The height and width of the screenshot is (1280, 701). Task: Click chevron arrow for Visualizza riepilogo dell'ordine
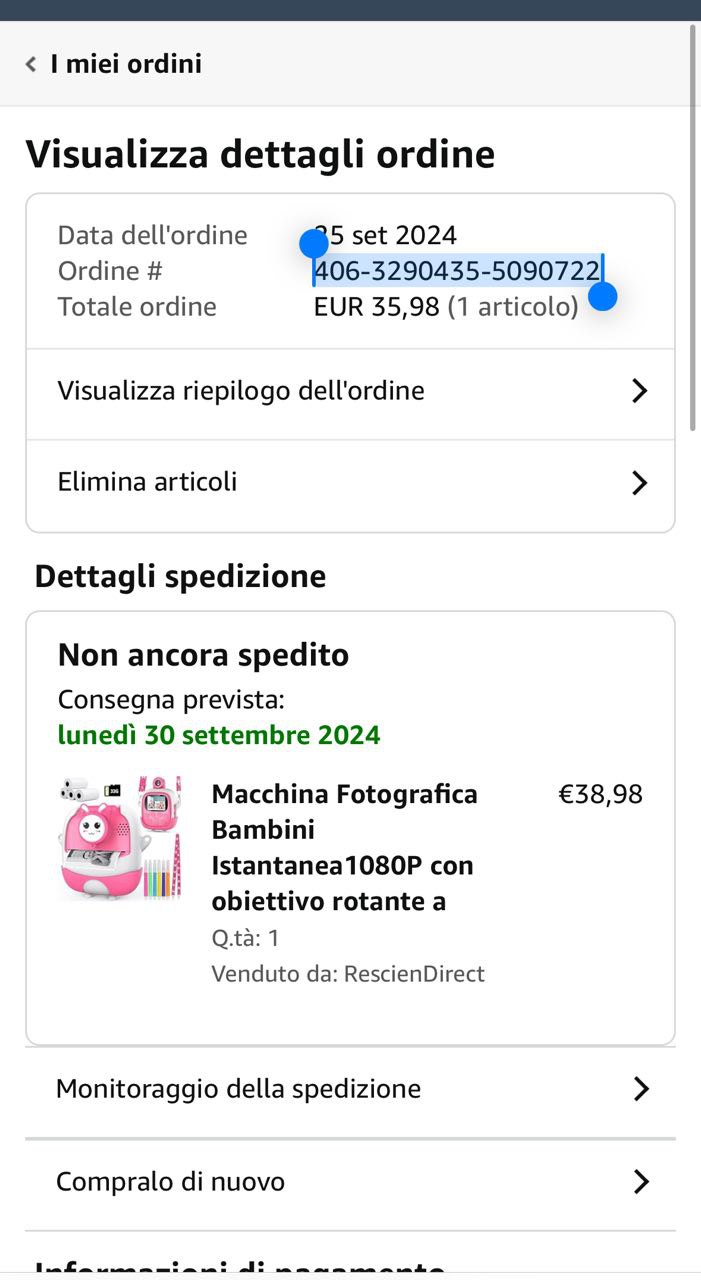pos(640,391)
